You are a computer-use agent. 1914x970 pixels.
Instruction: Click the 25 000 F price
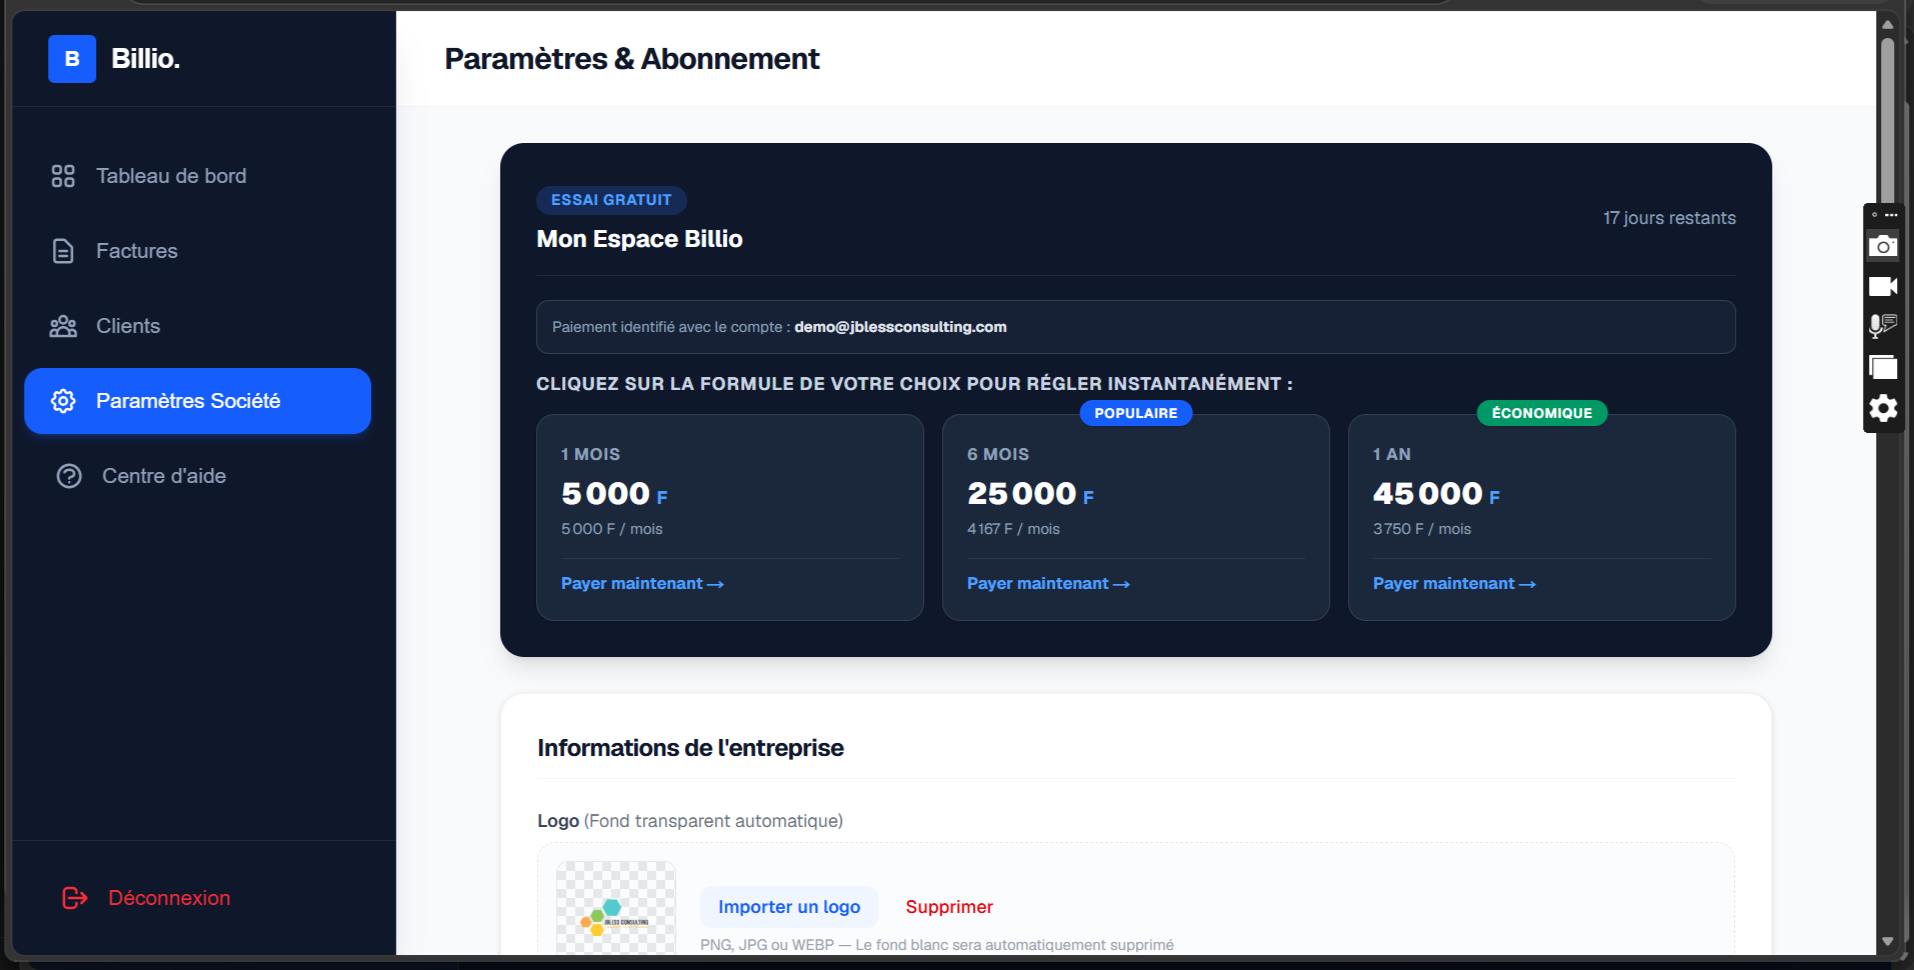(1030, 494)
